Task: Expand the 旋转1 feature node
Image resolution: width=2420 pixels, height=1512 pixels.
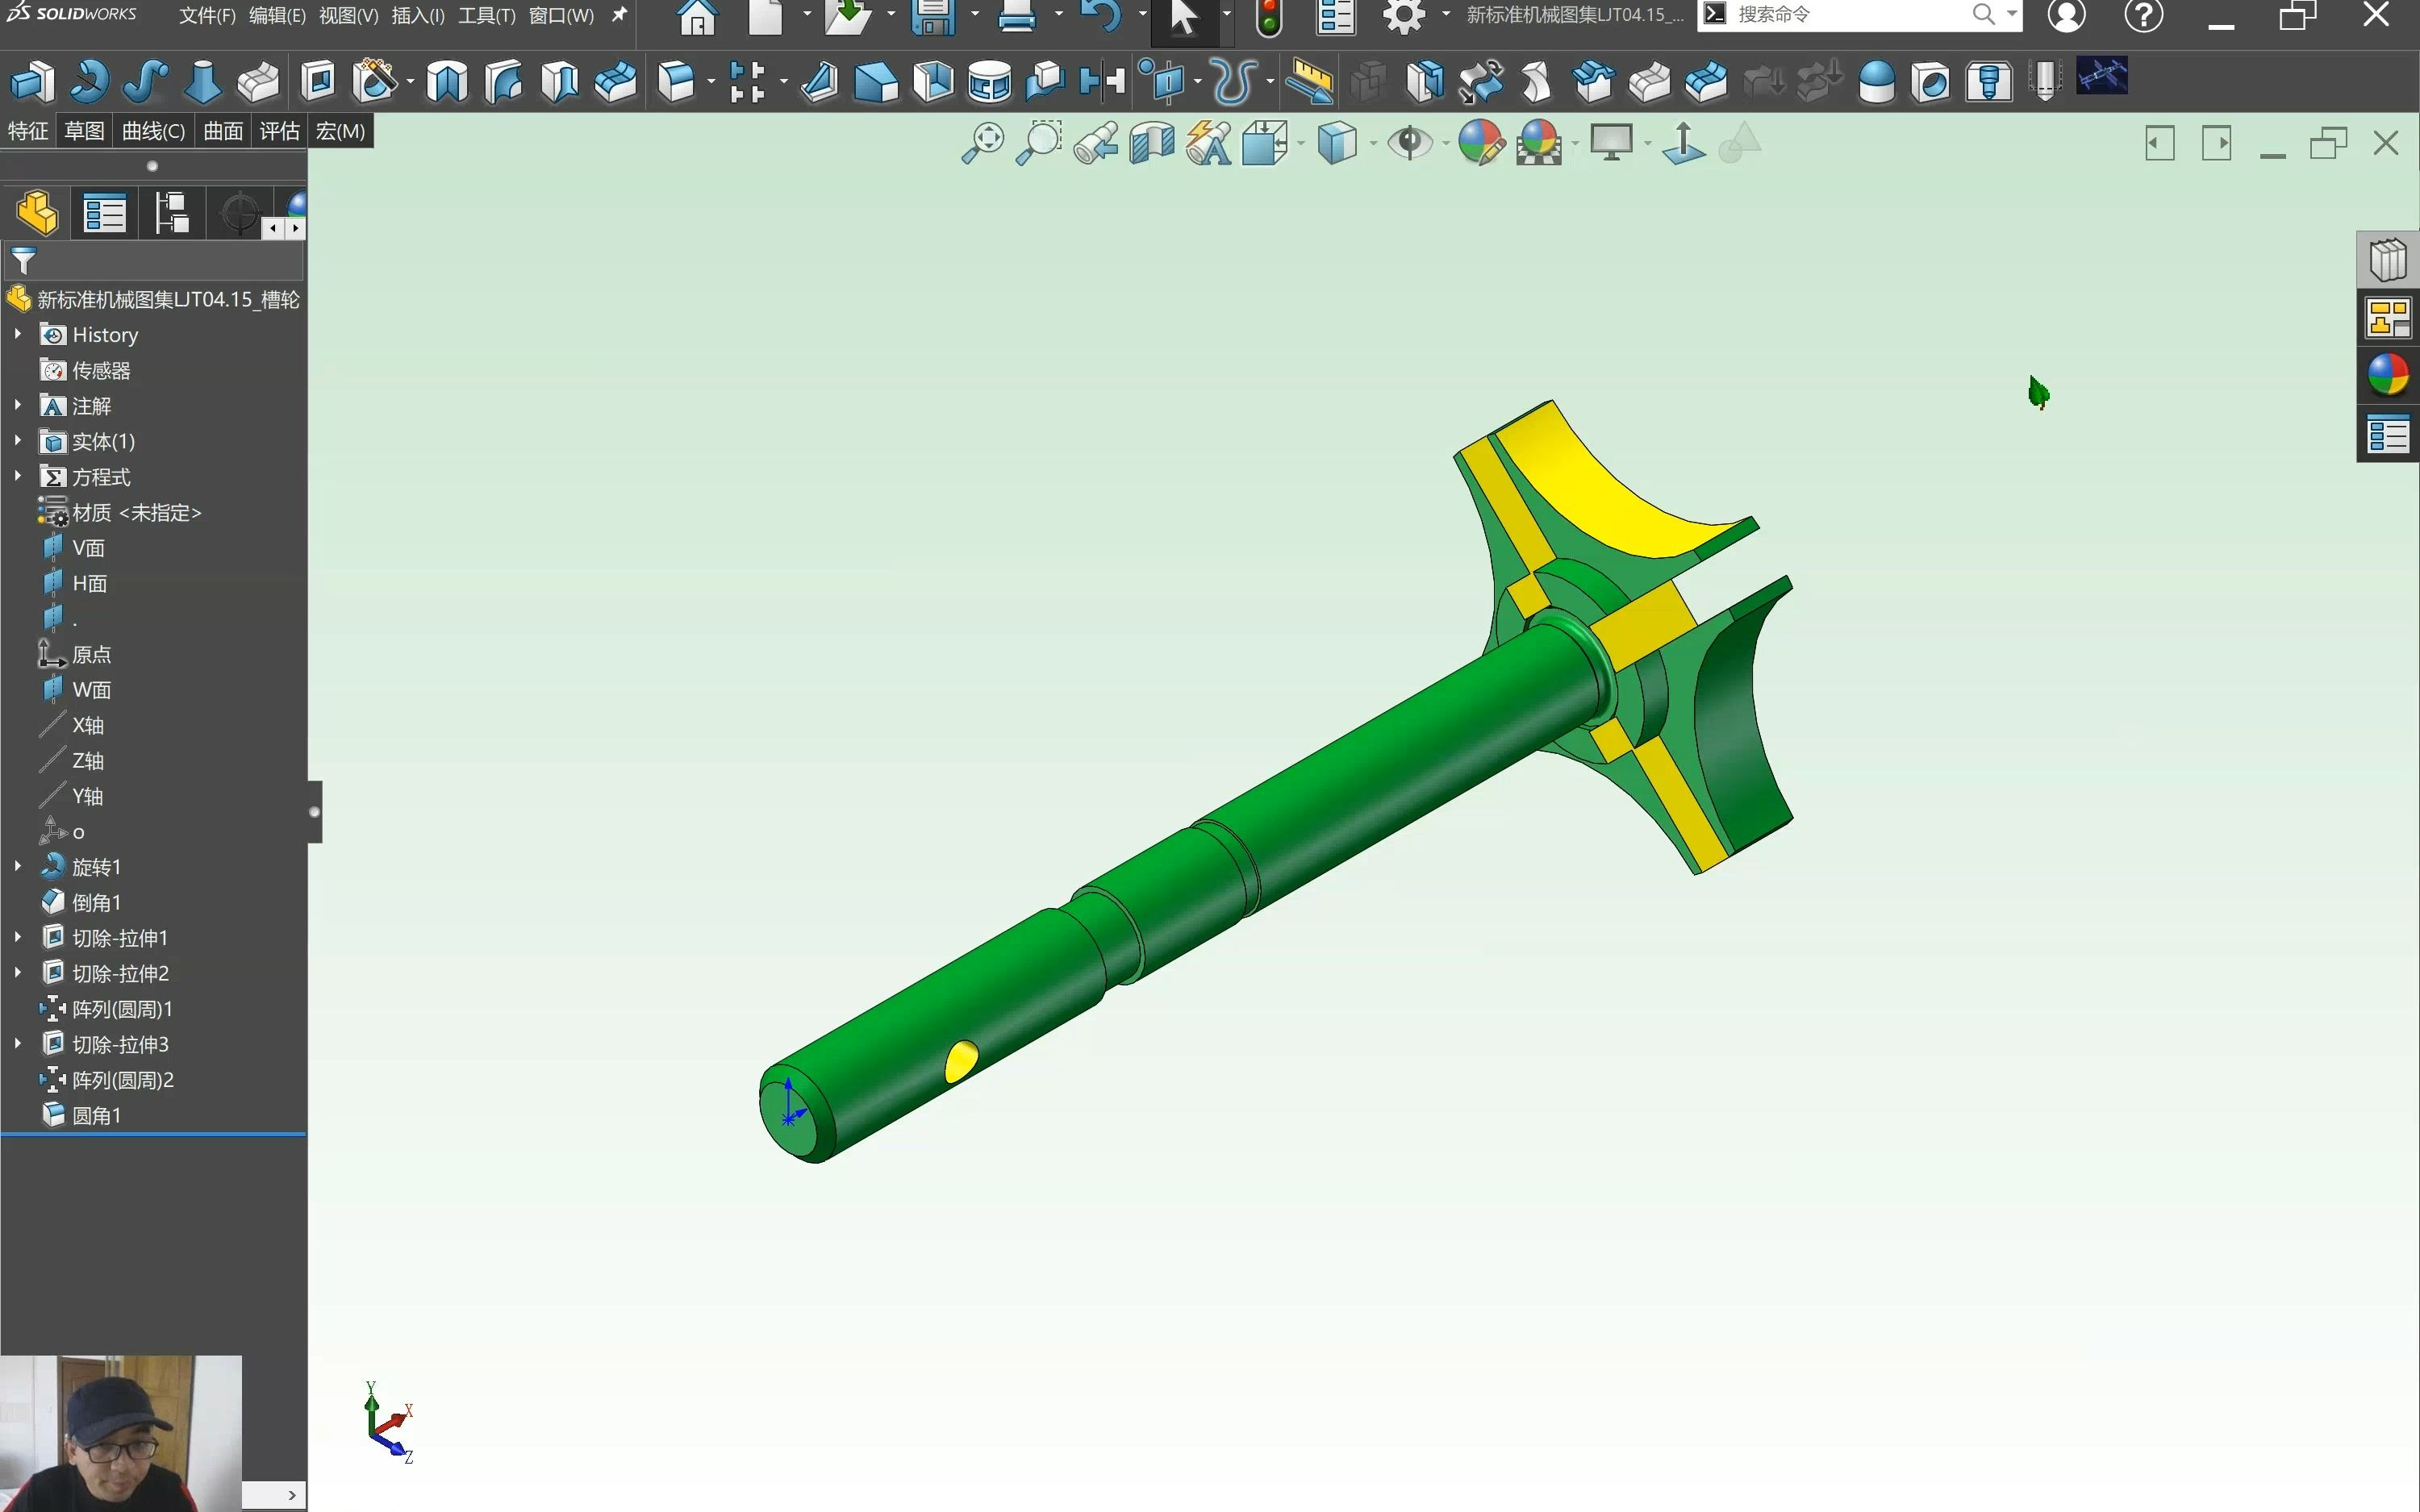Action: coord(18,866)
